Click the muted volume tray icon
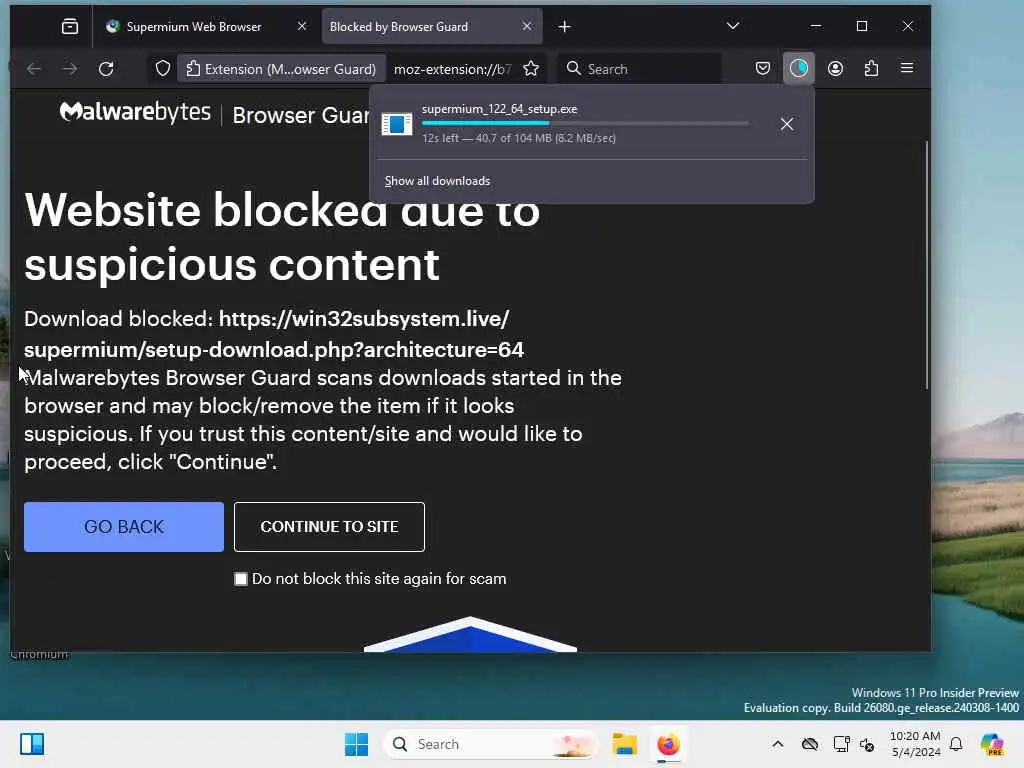Viewport: 1024px width, 768px height. pos(867,744)
